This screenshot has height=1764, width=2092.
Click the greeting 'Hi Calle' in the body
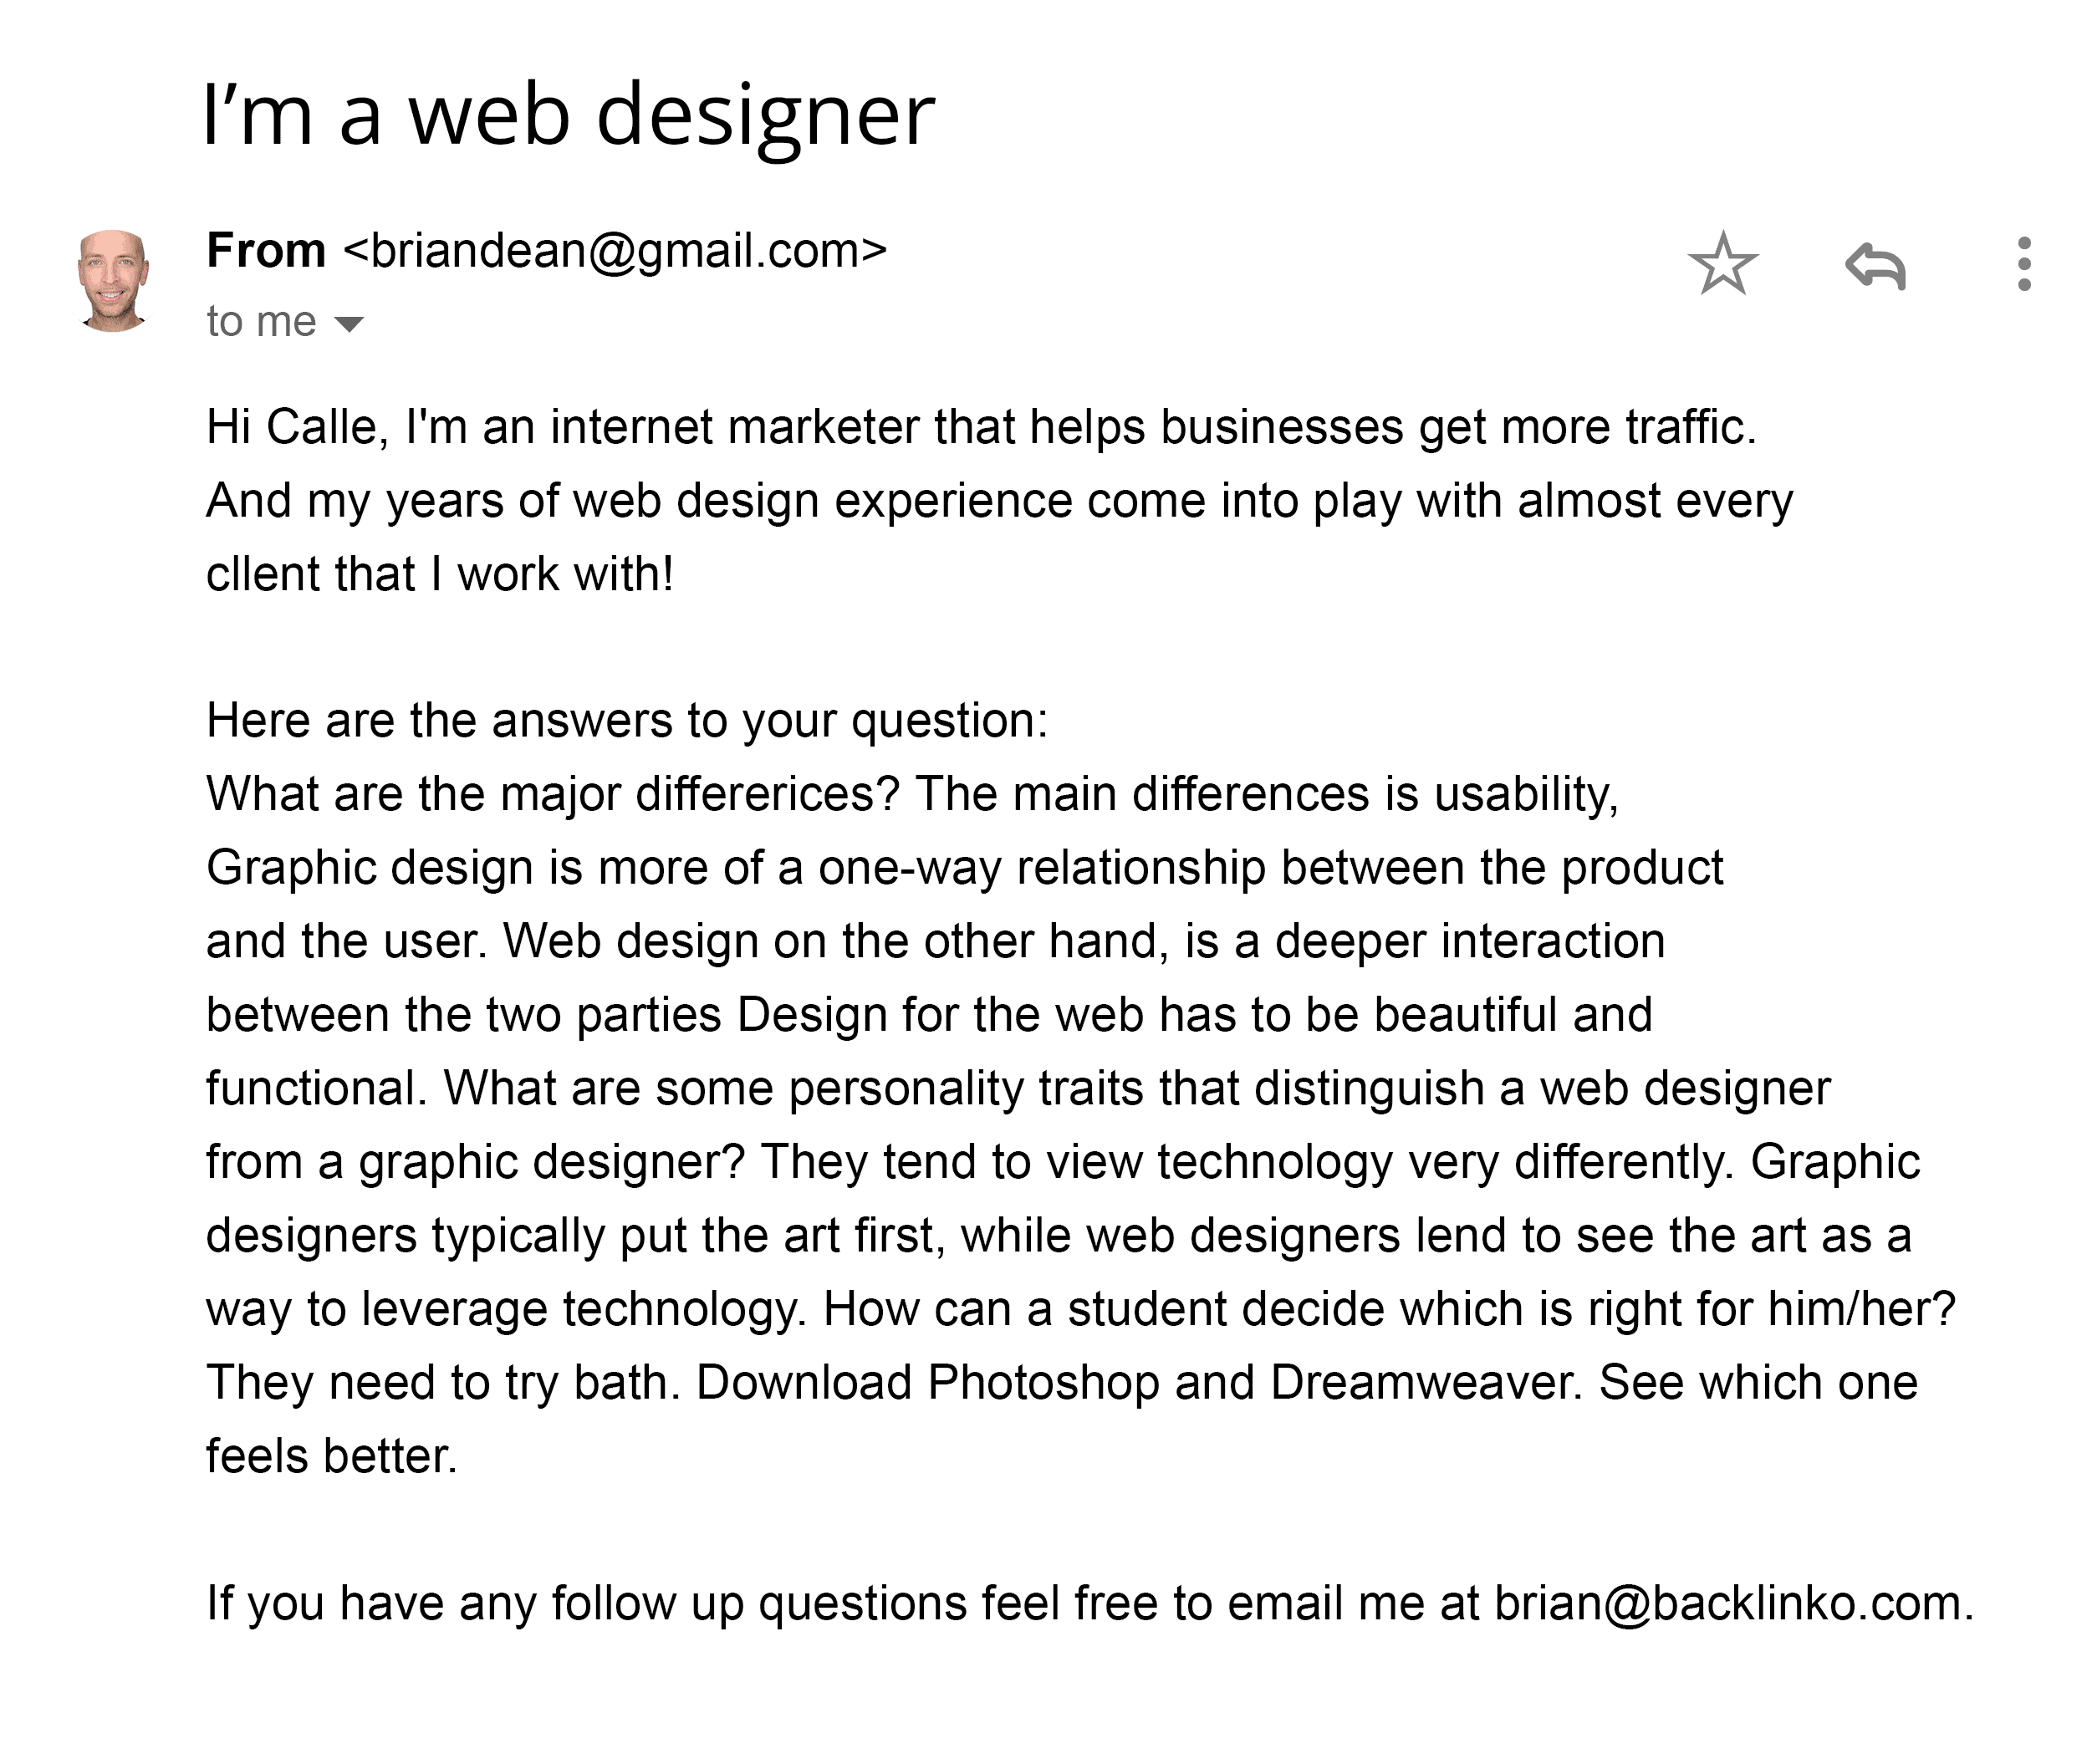(x=291, y=427)
